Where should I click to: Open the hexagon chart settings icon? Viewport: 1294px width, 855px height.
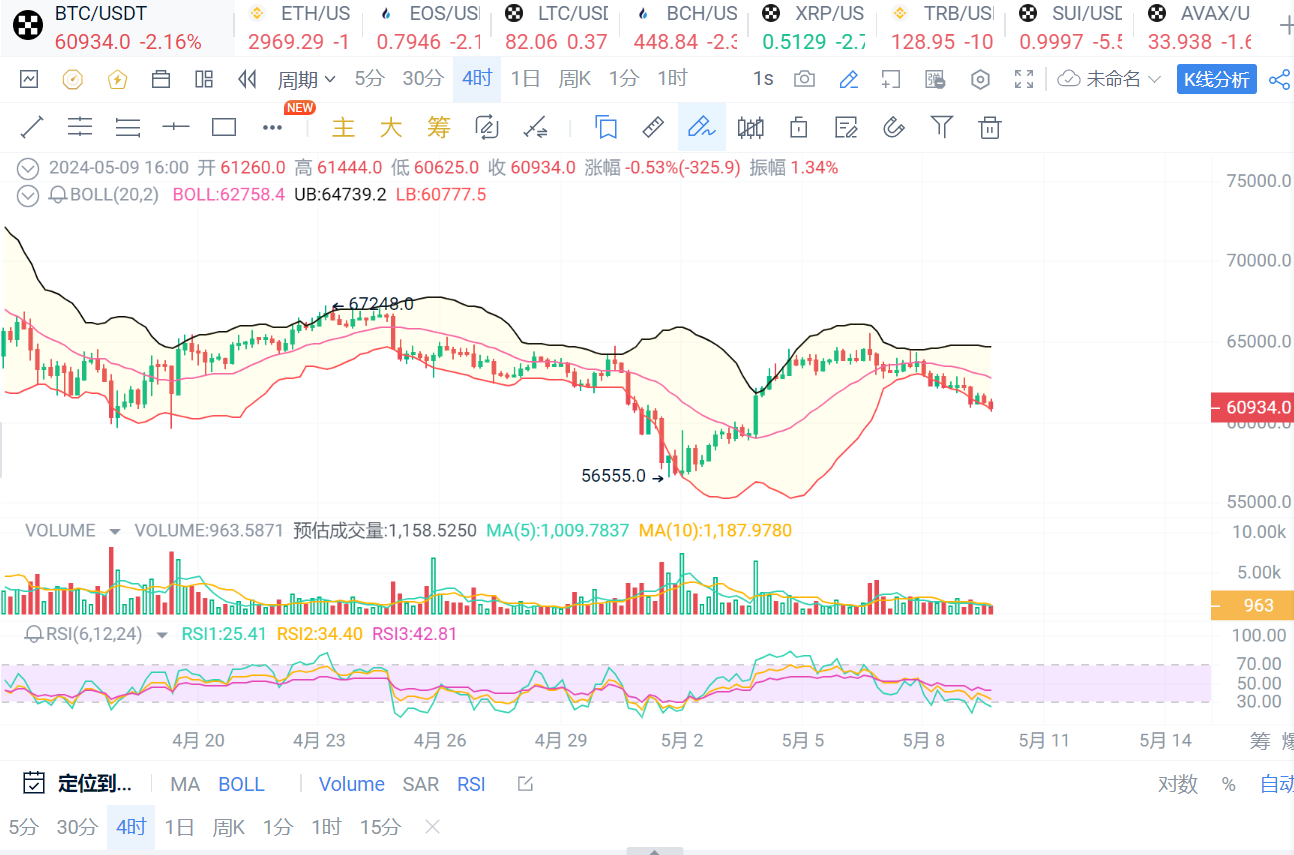click(980, 79)
